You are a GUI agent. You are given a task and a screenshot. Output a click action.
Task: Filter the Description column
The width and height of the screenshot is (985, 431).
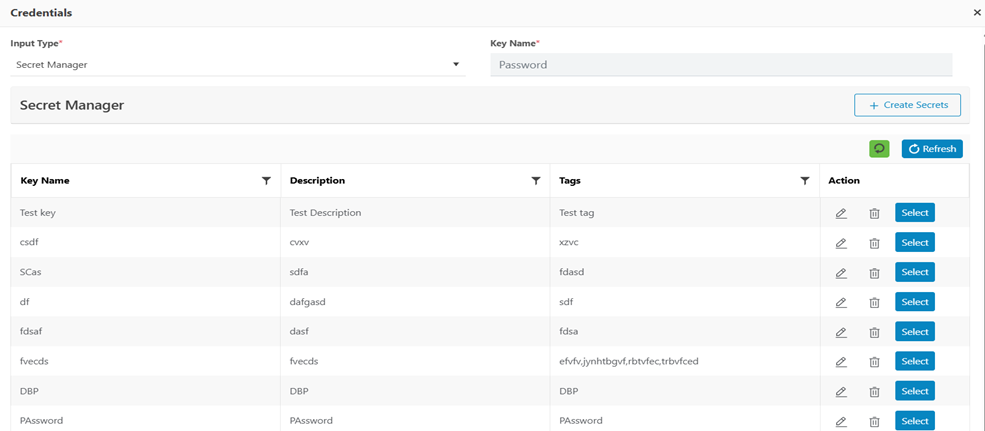pos(536,181)
